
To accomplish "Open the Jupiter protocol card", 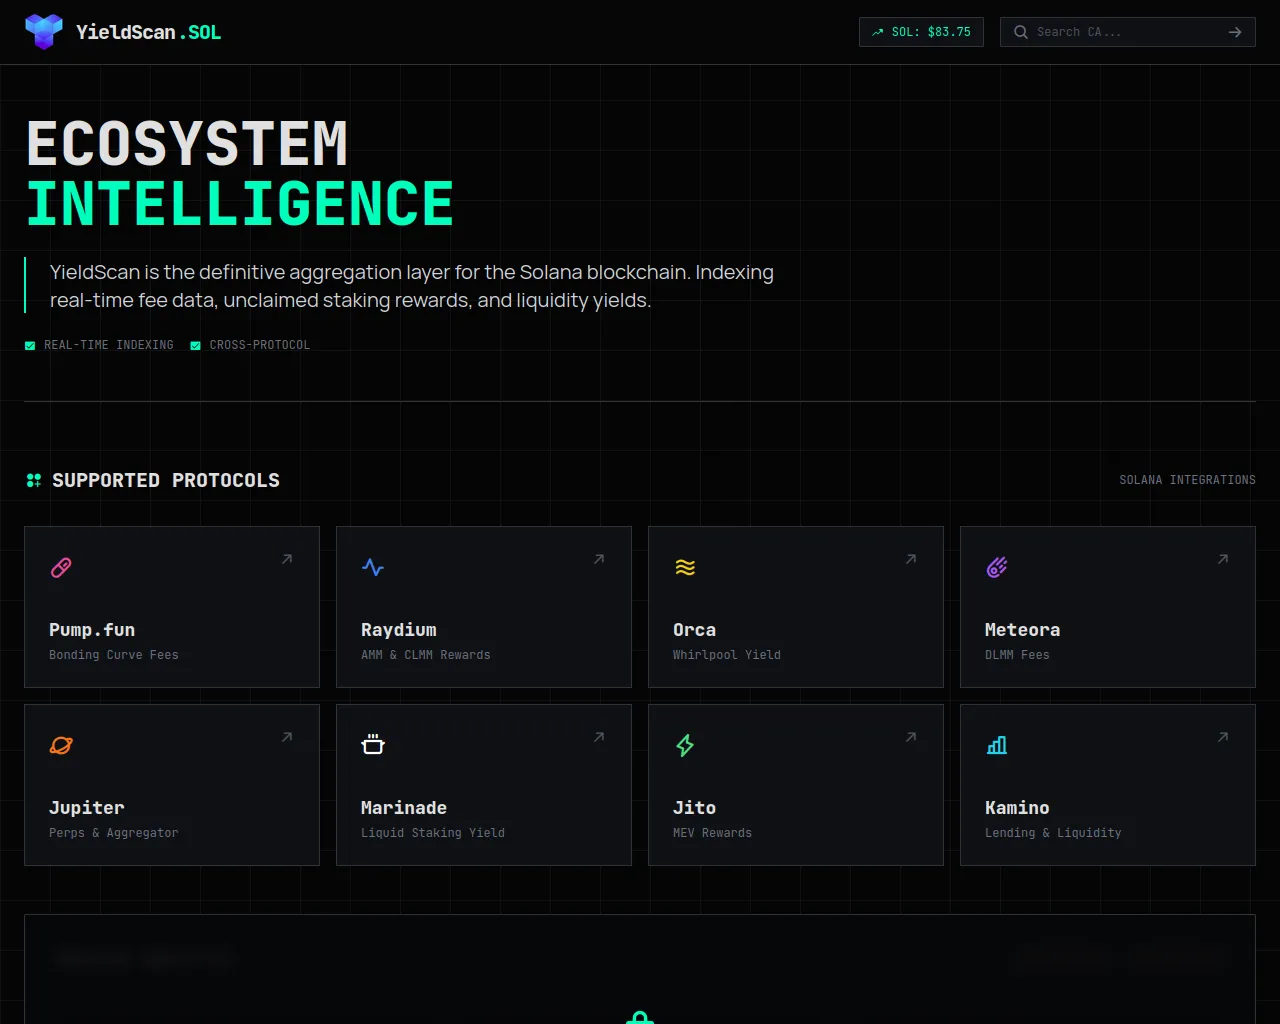I will tap(172, 785).
